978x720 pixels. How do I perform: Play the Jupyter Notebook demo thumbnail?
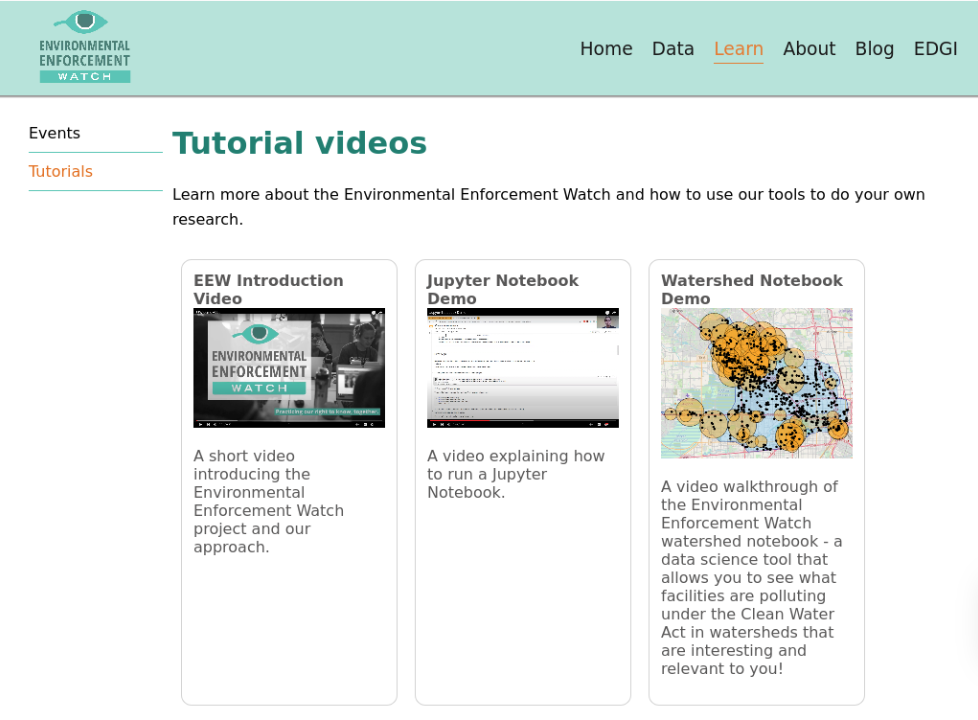click(523, 367)
